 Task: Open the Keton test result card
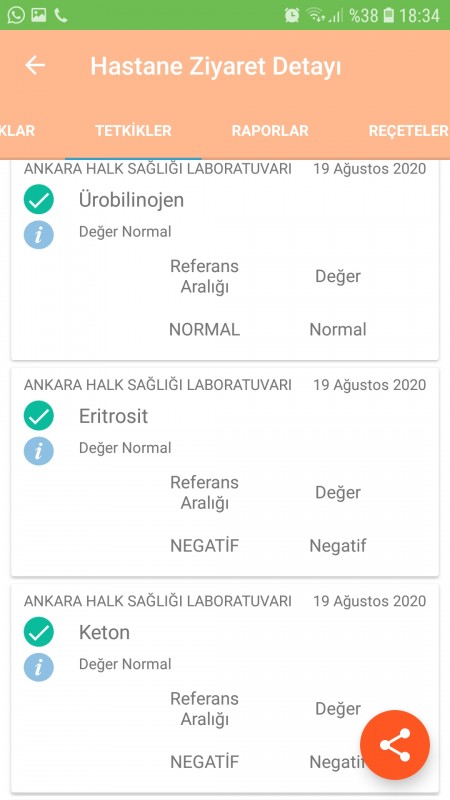[225, 688]
